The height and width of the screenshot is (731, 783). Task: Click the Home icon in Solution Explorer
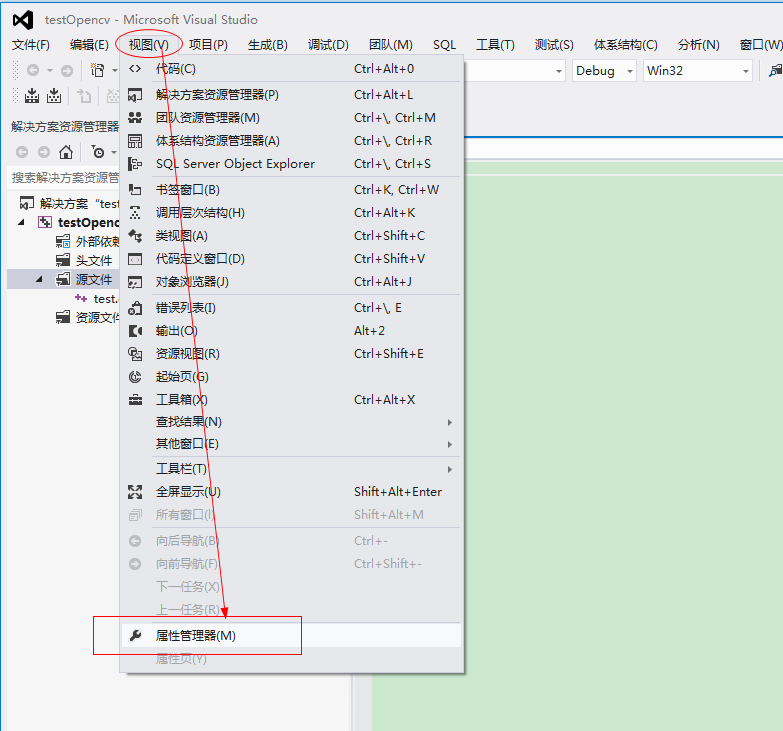point(66,152)
